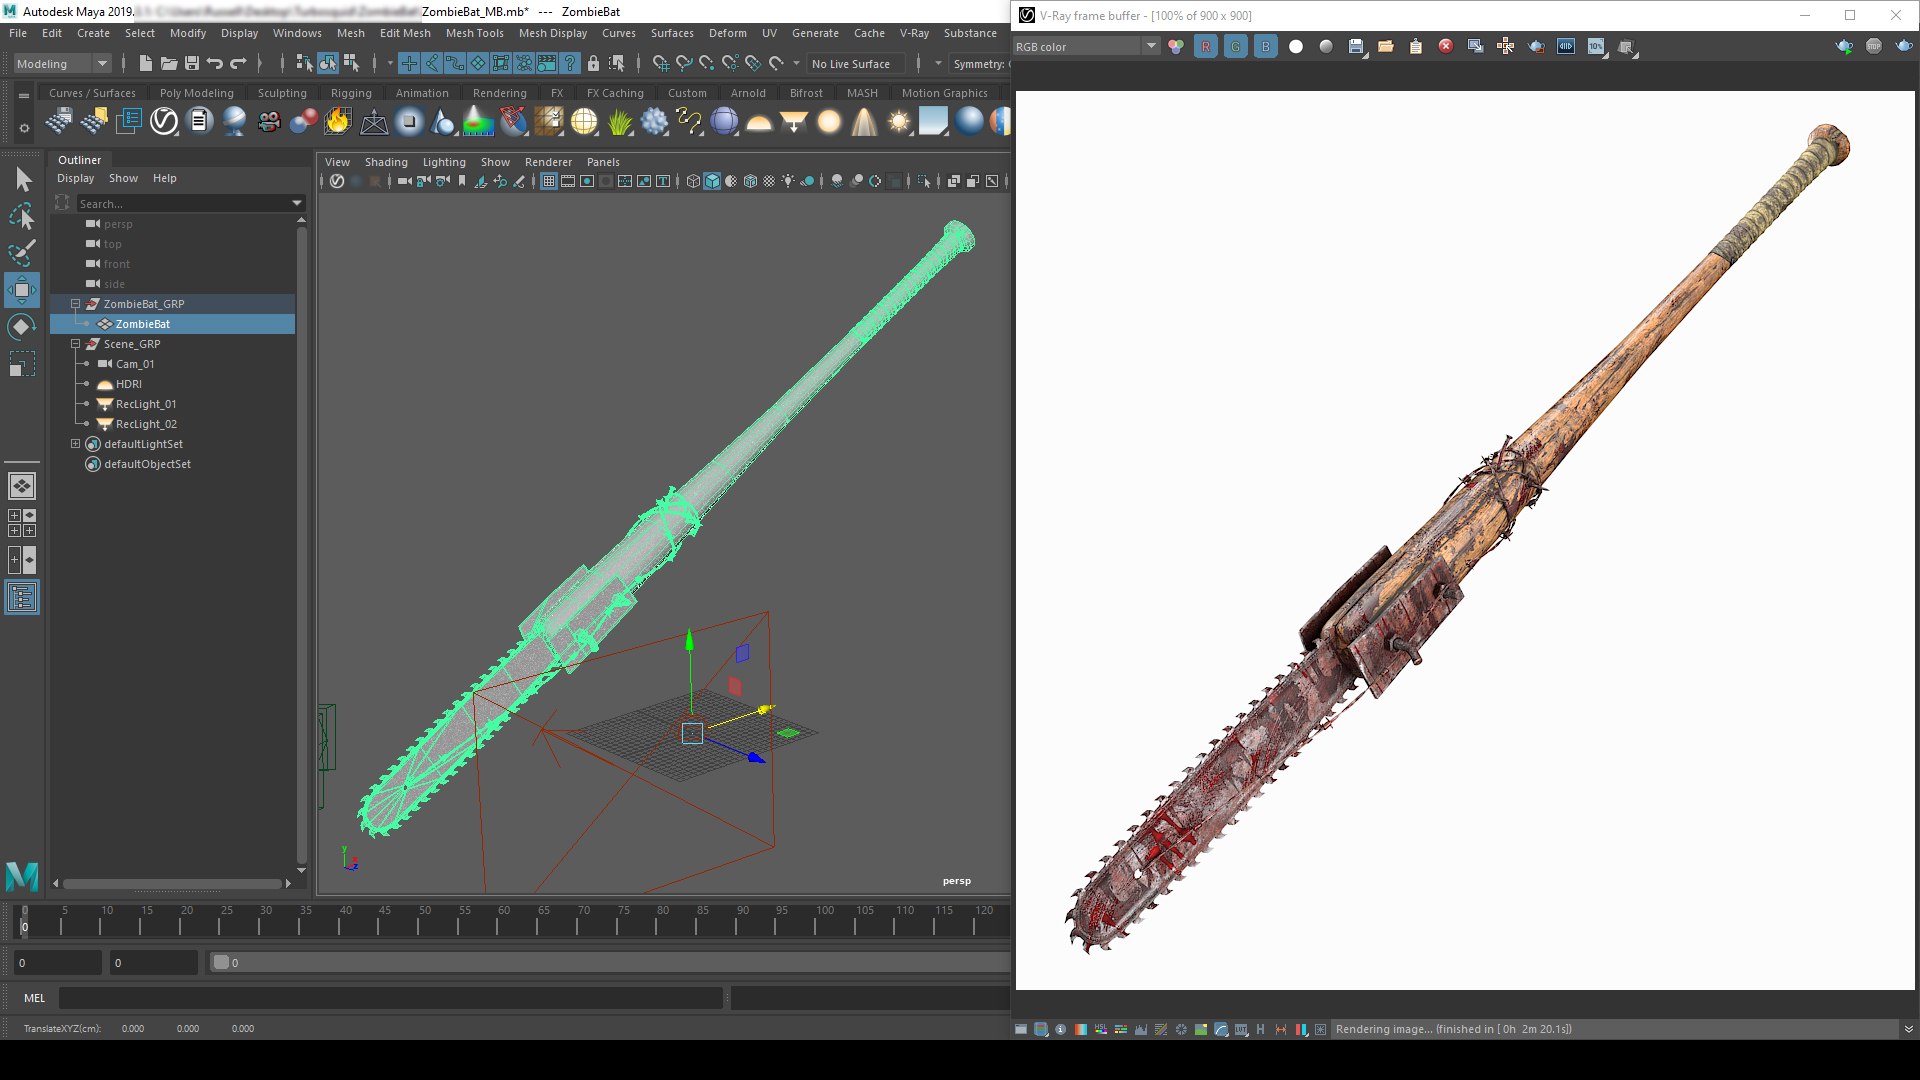This screenshot has width=1920, height=1080.
Task: Select the Move tool in left toolbox
Action: tap(21, 290)
